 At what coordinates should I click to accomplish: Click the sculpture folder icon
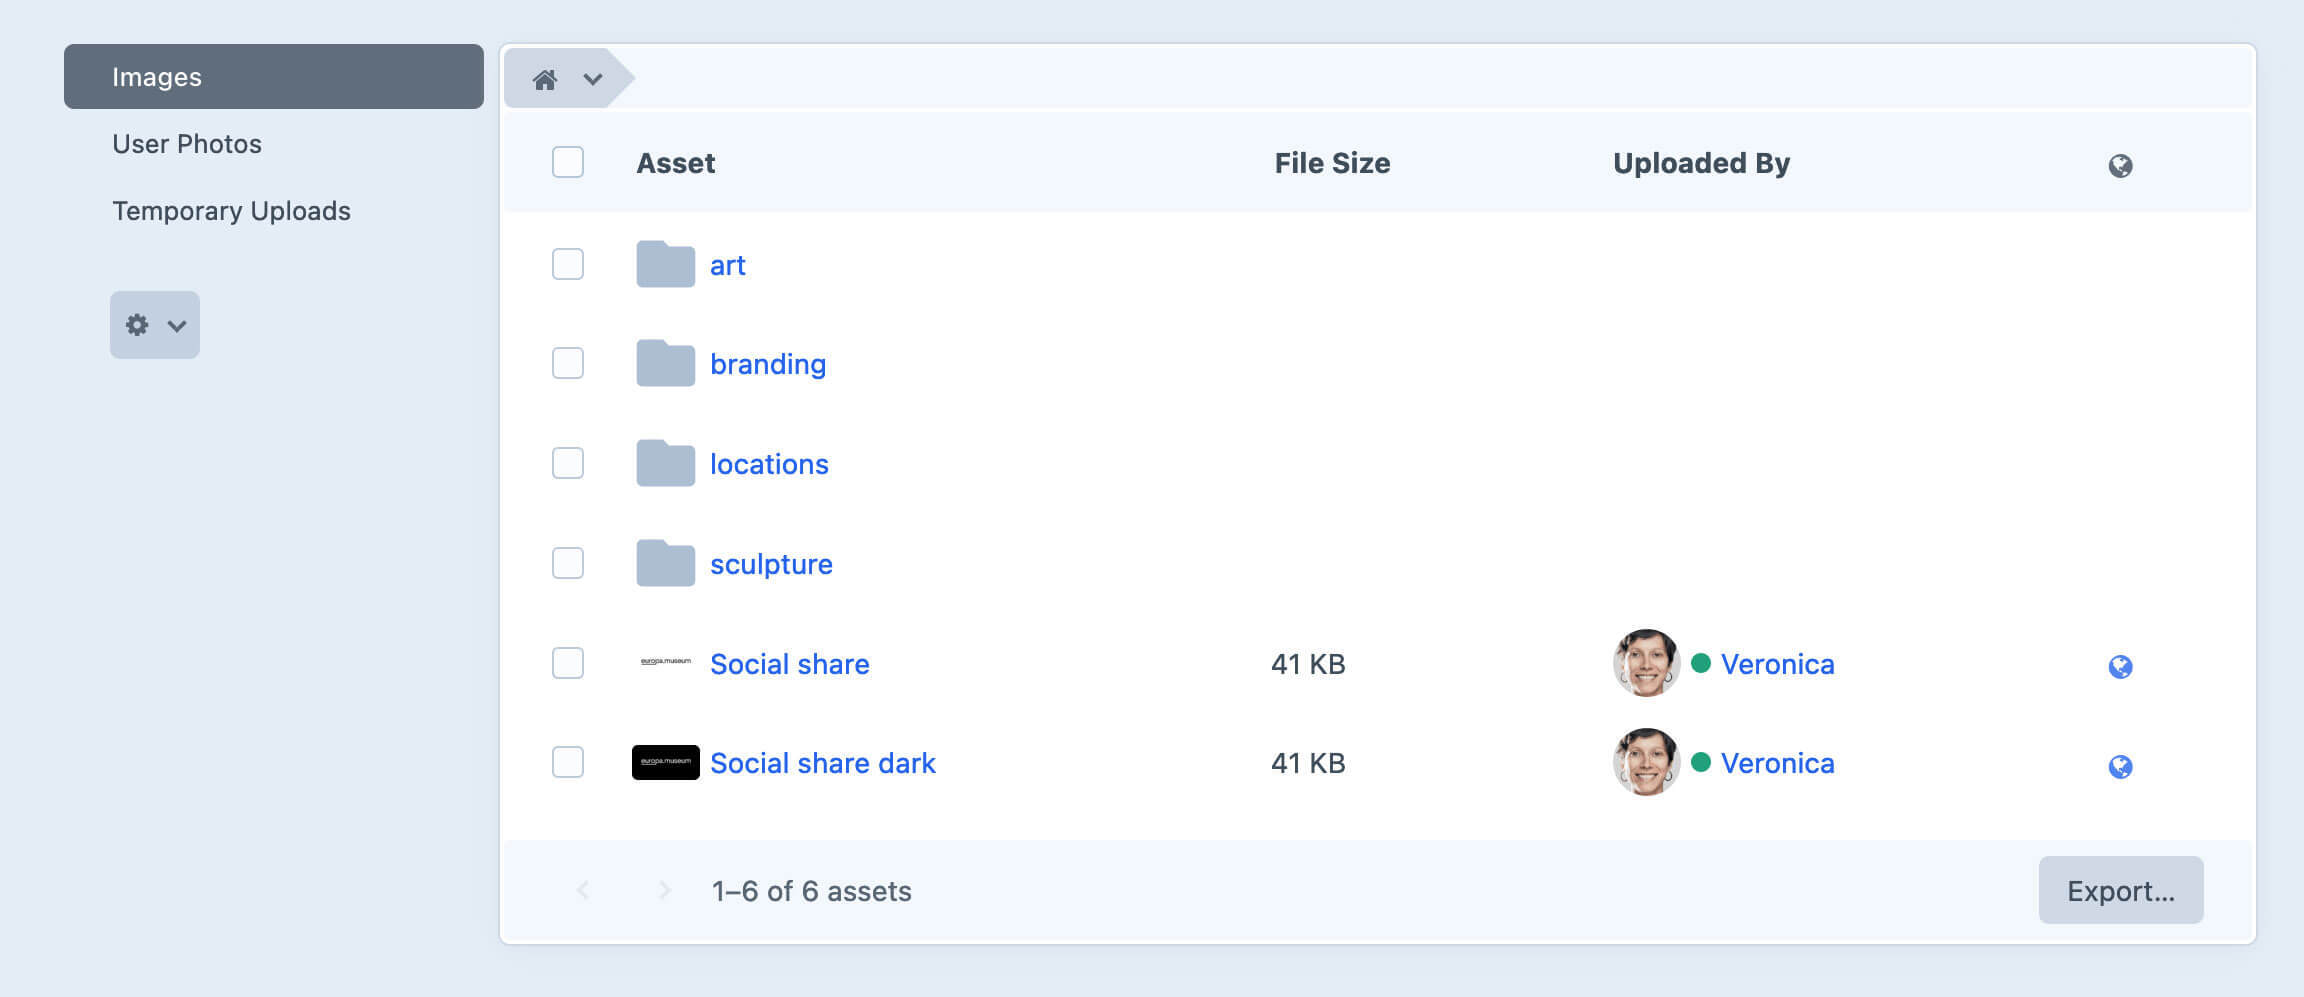point(666,563)
